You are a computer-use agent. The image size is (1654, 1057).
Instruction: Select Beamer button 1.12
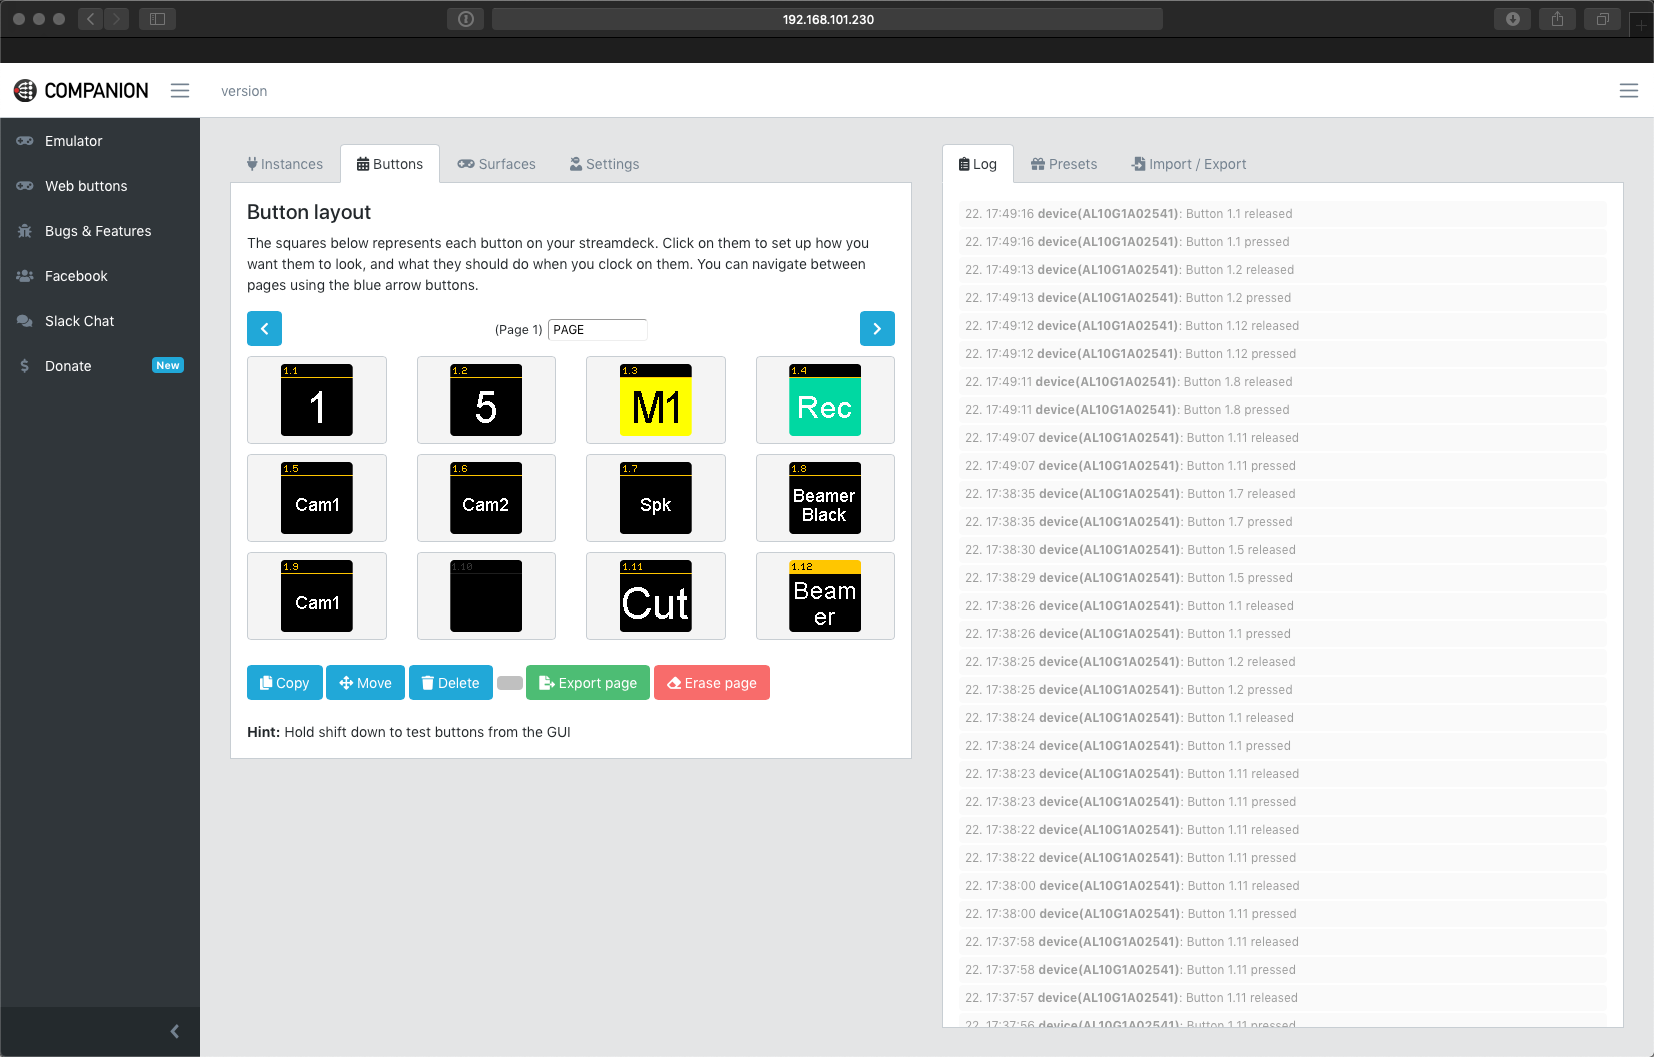pyautogui.click(x=825, y=596)
